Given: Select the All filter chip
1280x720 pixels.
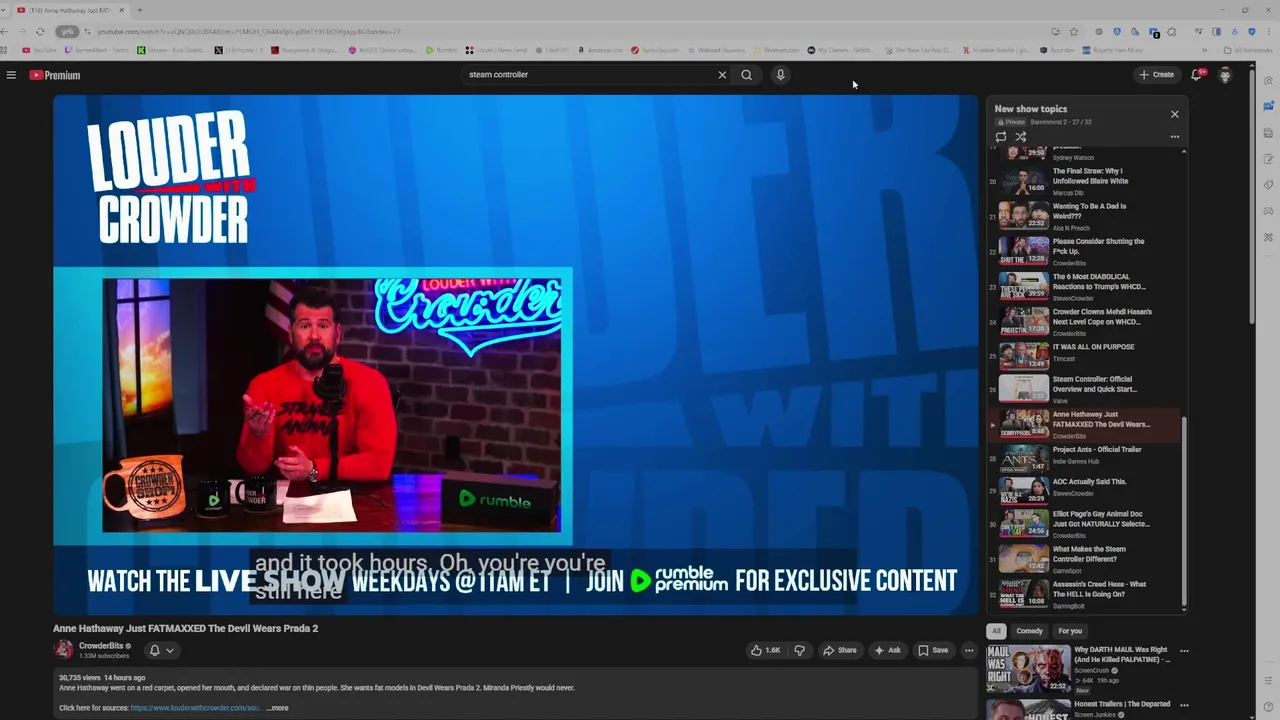Looking at the screenshot, I should 996,631.
